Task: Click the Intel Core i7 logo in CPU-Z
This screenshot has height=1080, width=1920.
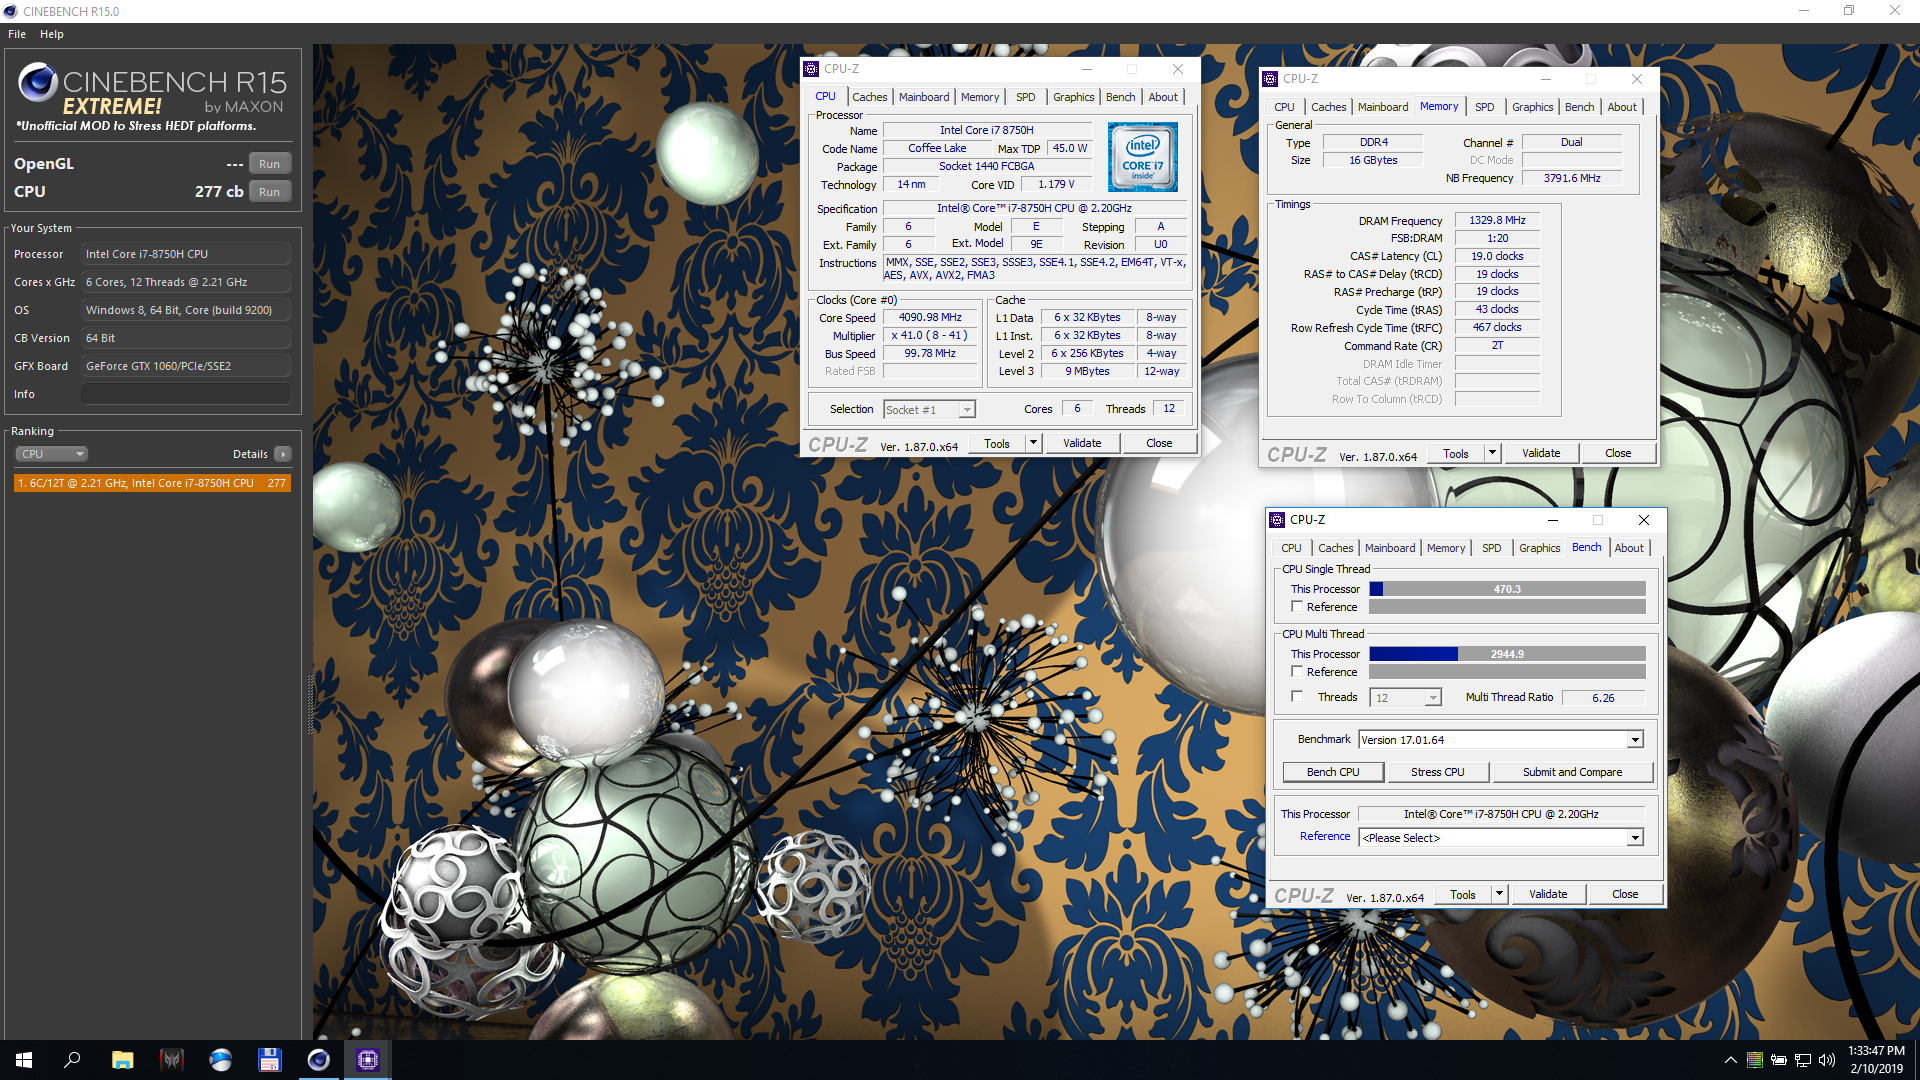Action: (x=1143, y=157)
